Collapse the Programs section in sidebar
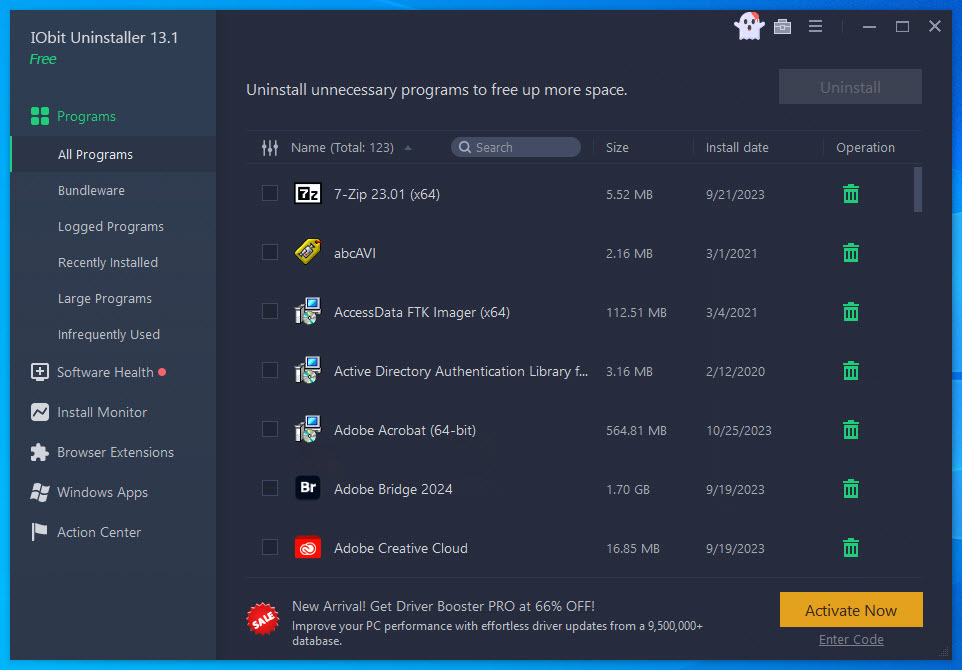The width and height of the screenshot is (962, 670). pyautogui.click(x=86, y=116)
